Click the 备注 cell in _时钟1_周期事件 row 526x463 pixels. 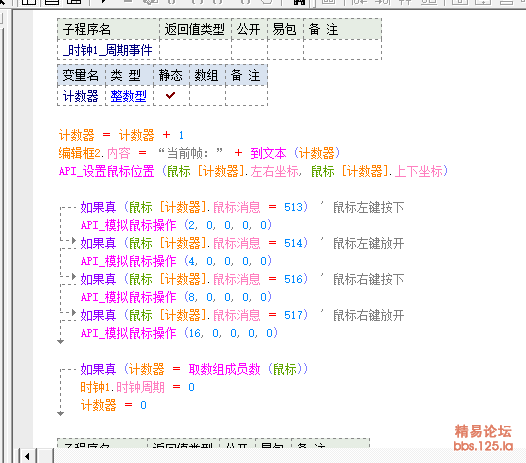pyautogui.click(x=343, y=50)
